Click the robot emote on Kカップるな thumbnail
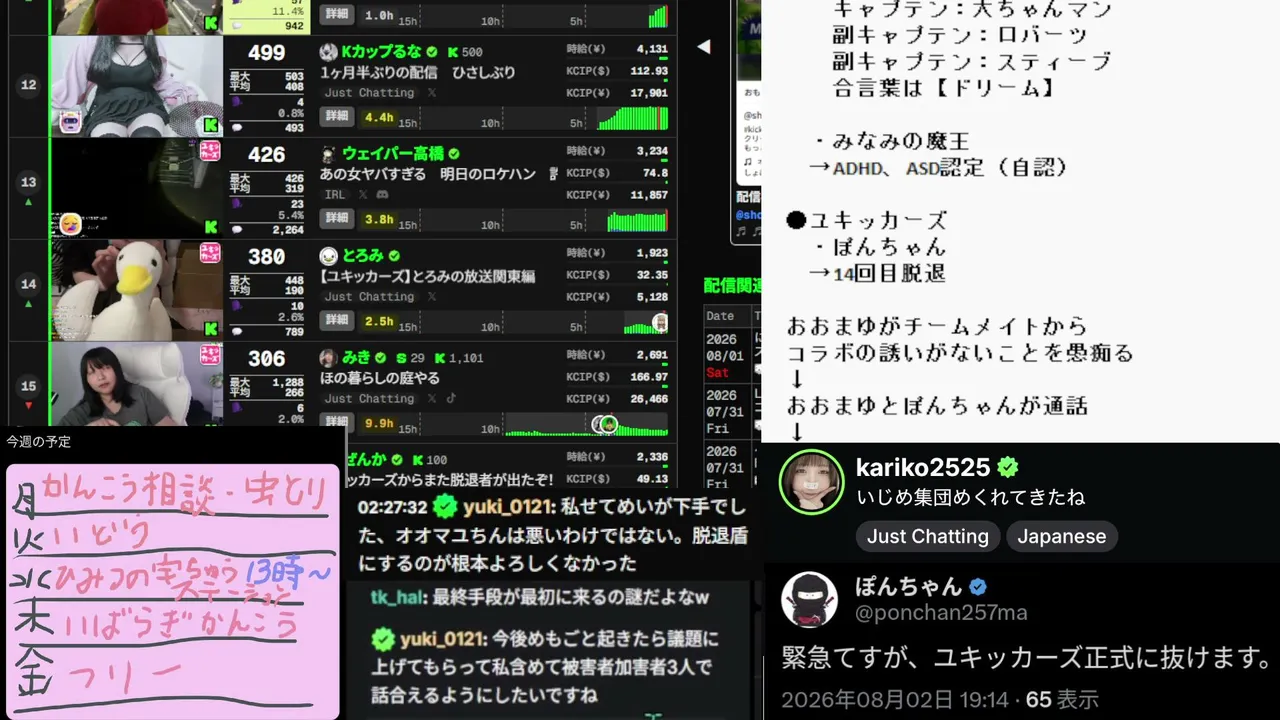 tap(70, 122)
